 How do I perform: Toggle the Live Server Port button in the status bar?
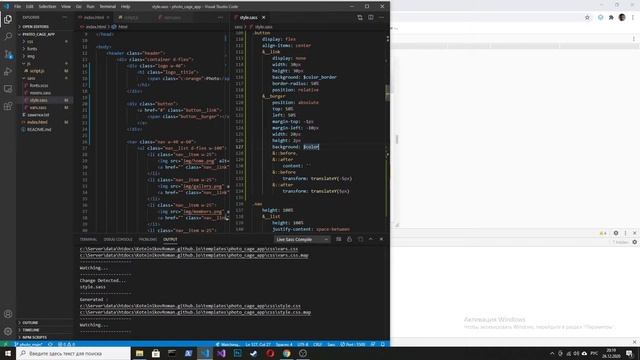353,344
